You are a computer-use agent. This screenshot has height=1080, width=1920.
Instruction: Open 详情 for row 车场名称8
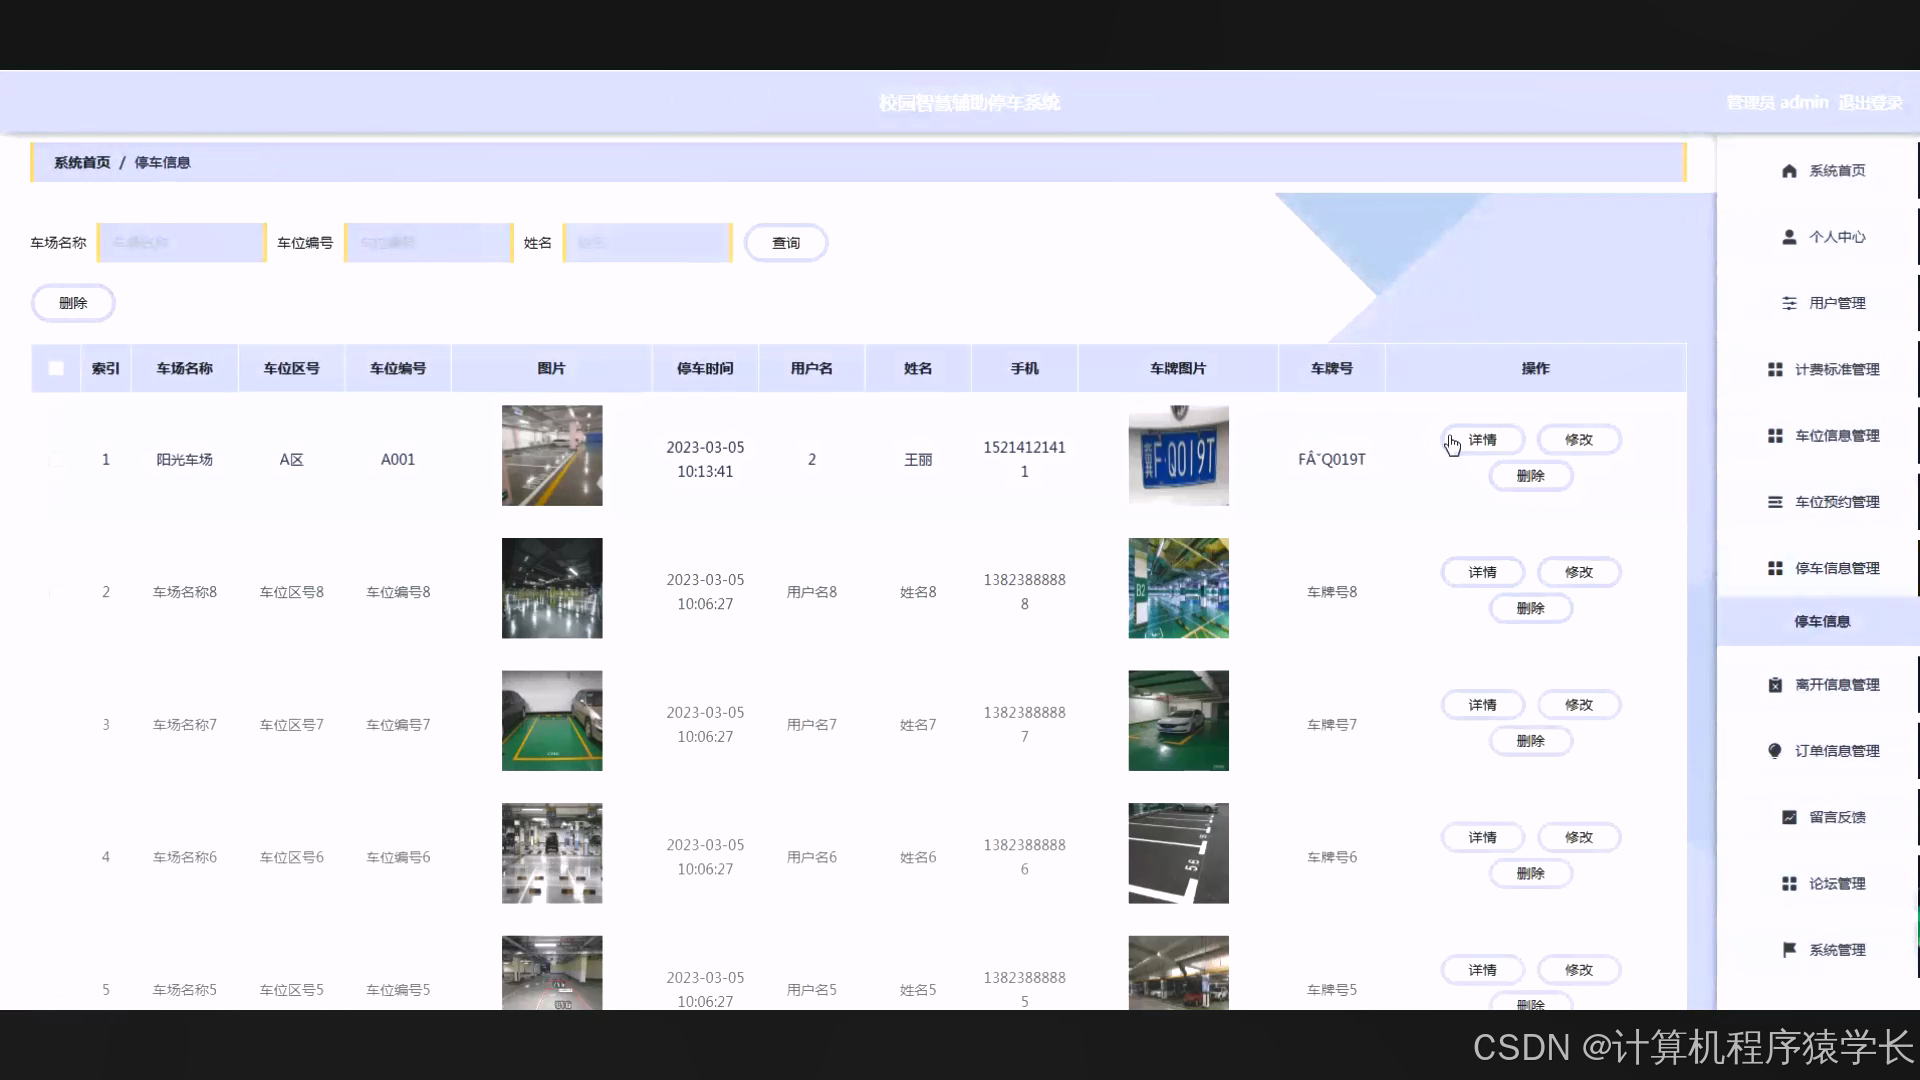pos(1483,572)
